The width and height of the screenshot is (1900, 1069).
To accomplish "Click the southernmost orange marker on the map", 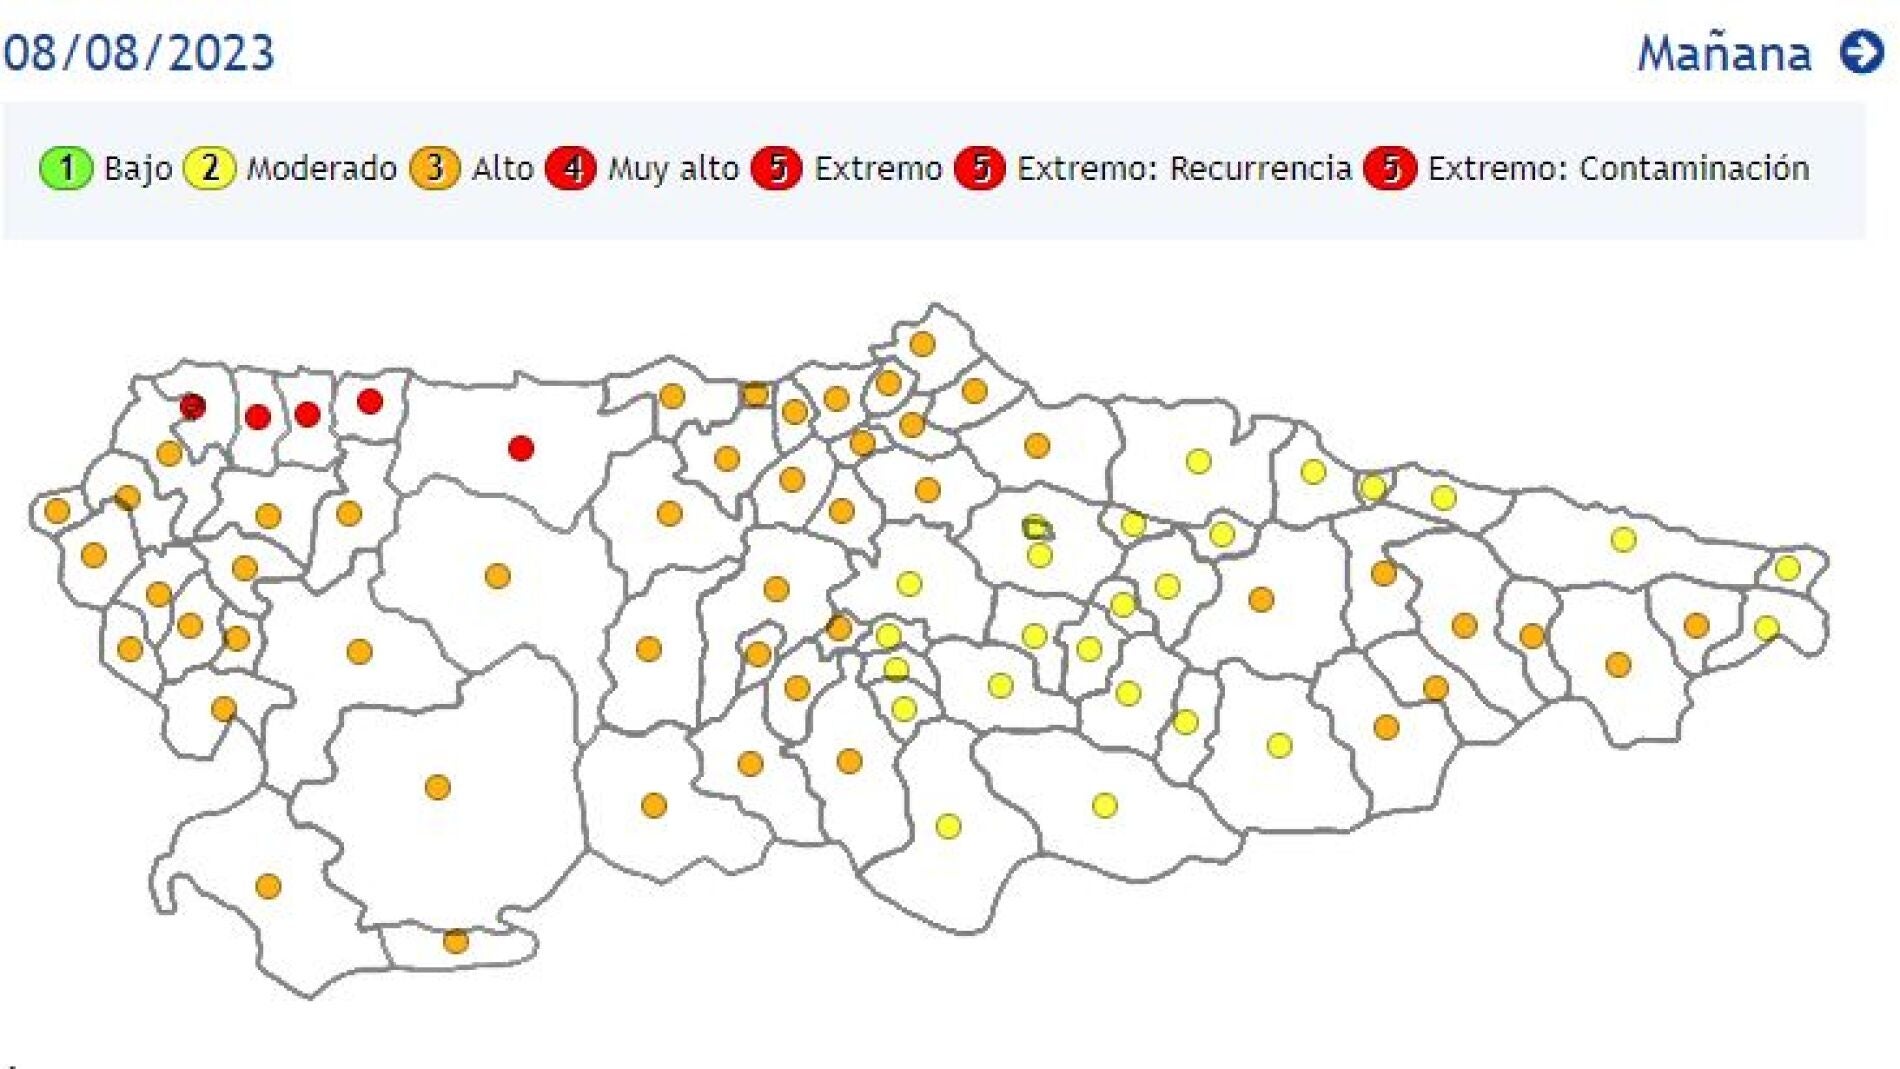I will click(456, 941).
